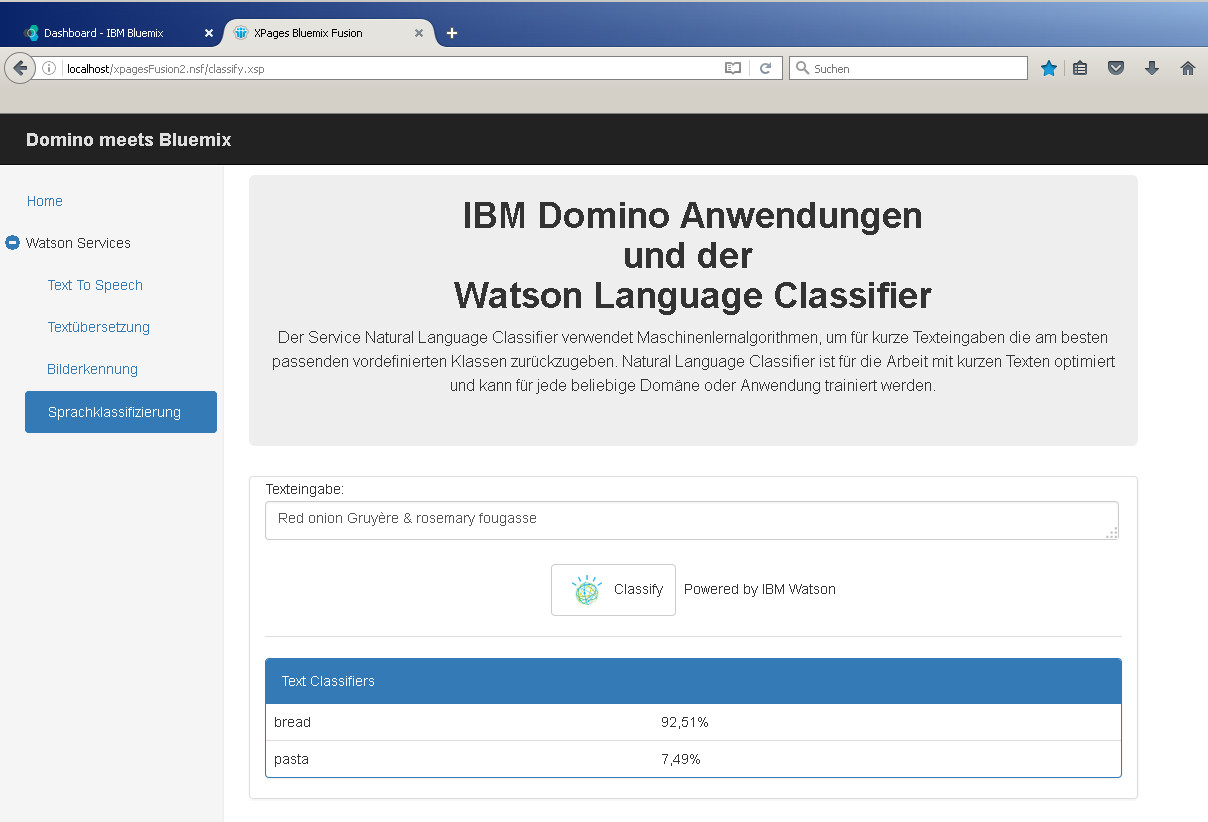Click the URL address bar
This screenshot has width=1208, height=822.
pyautogui.click(x=388, y=68)
